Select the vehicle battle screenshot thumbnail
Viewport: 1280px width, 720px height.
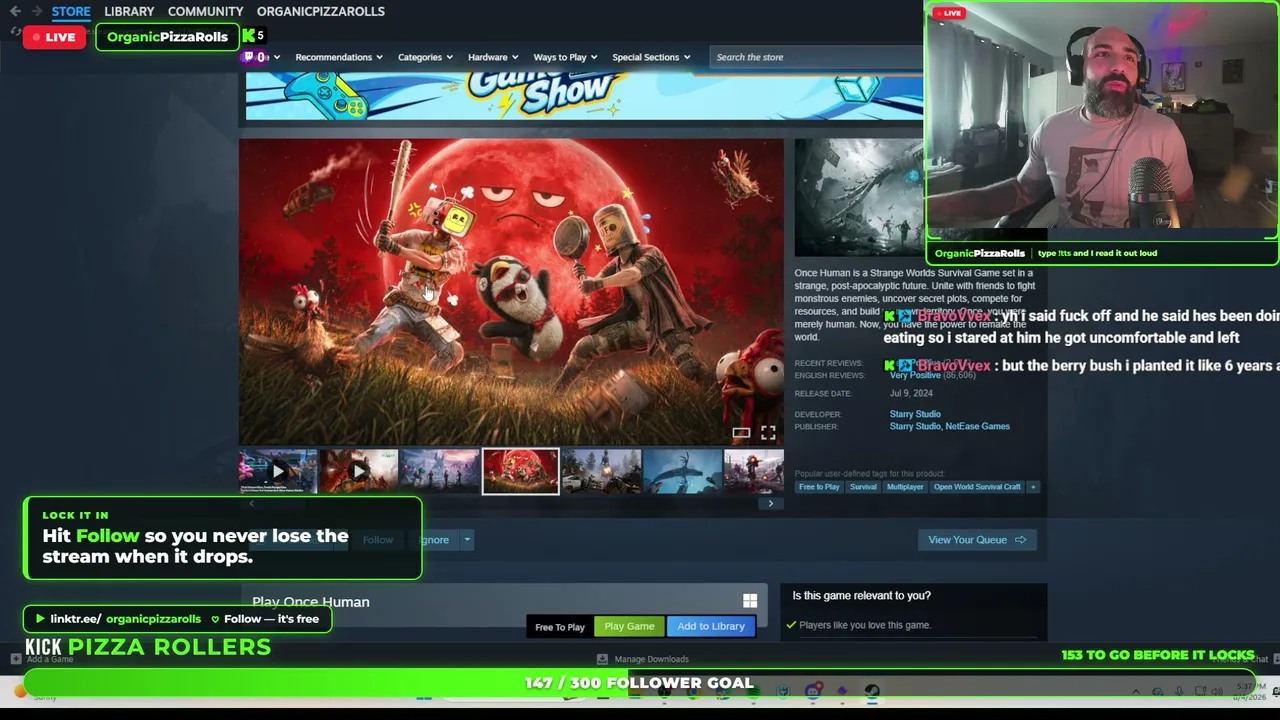601,471
